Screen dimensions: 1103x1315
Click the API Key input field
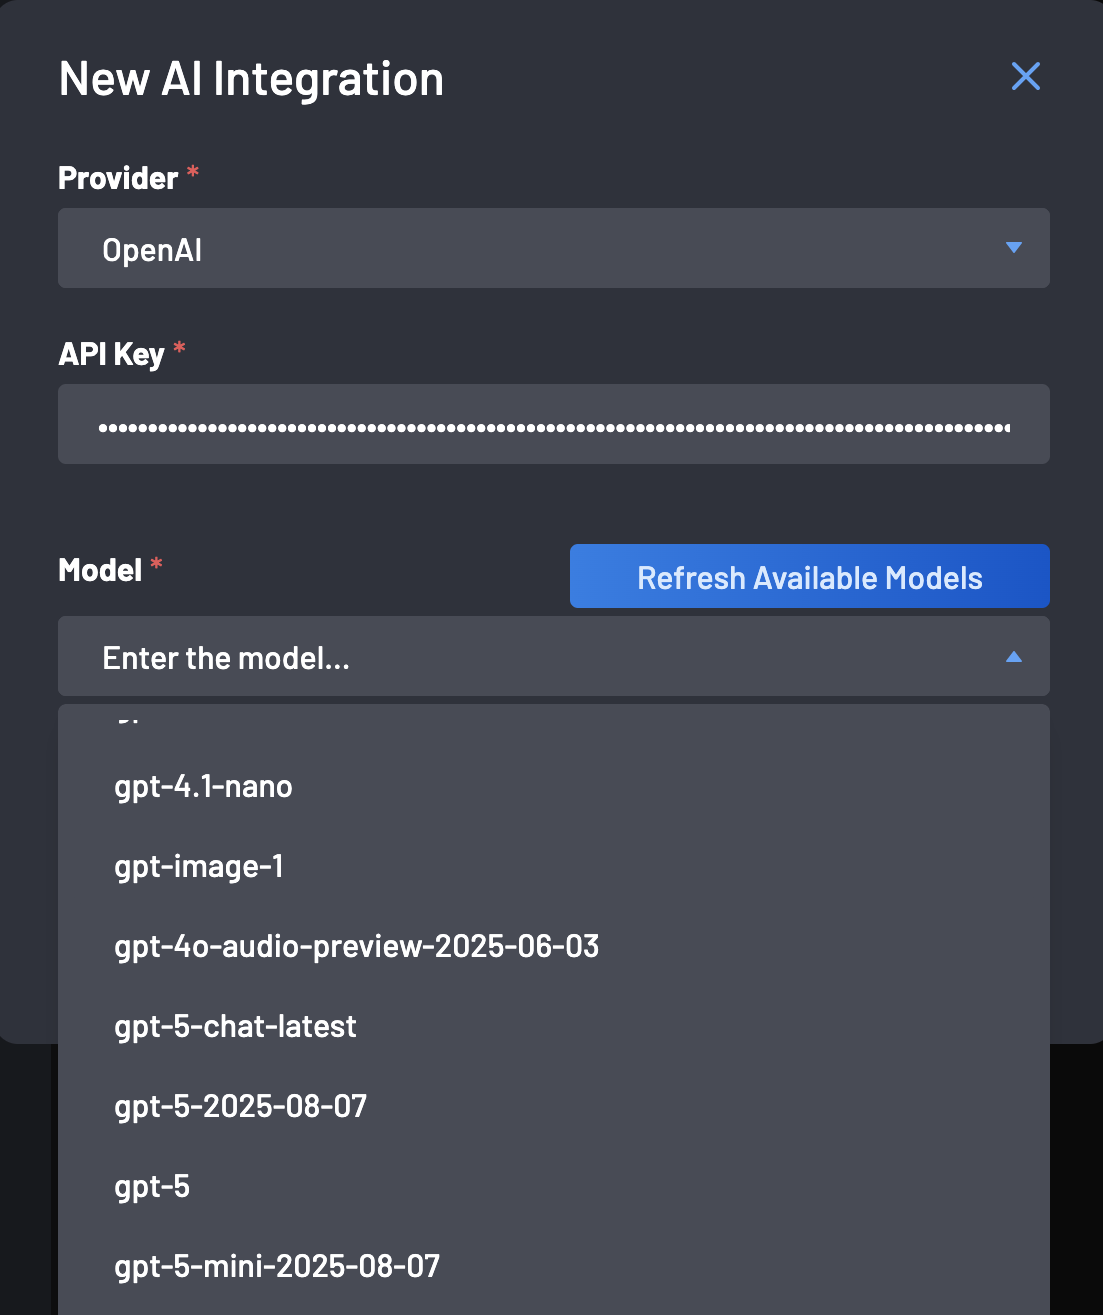pos(553,424)
